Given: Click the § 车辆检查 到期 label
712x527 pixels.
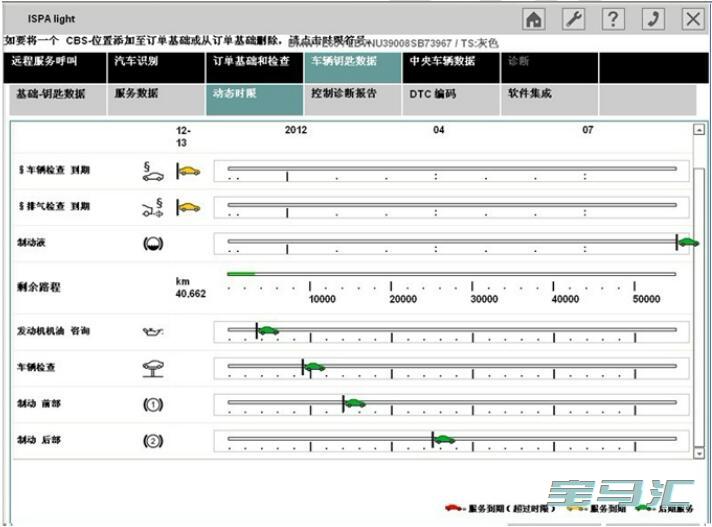Looking at the screenshot, I should click(54, 170).
